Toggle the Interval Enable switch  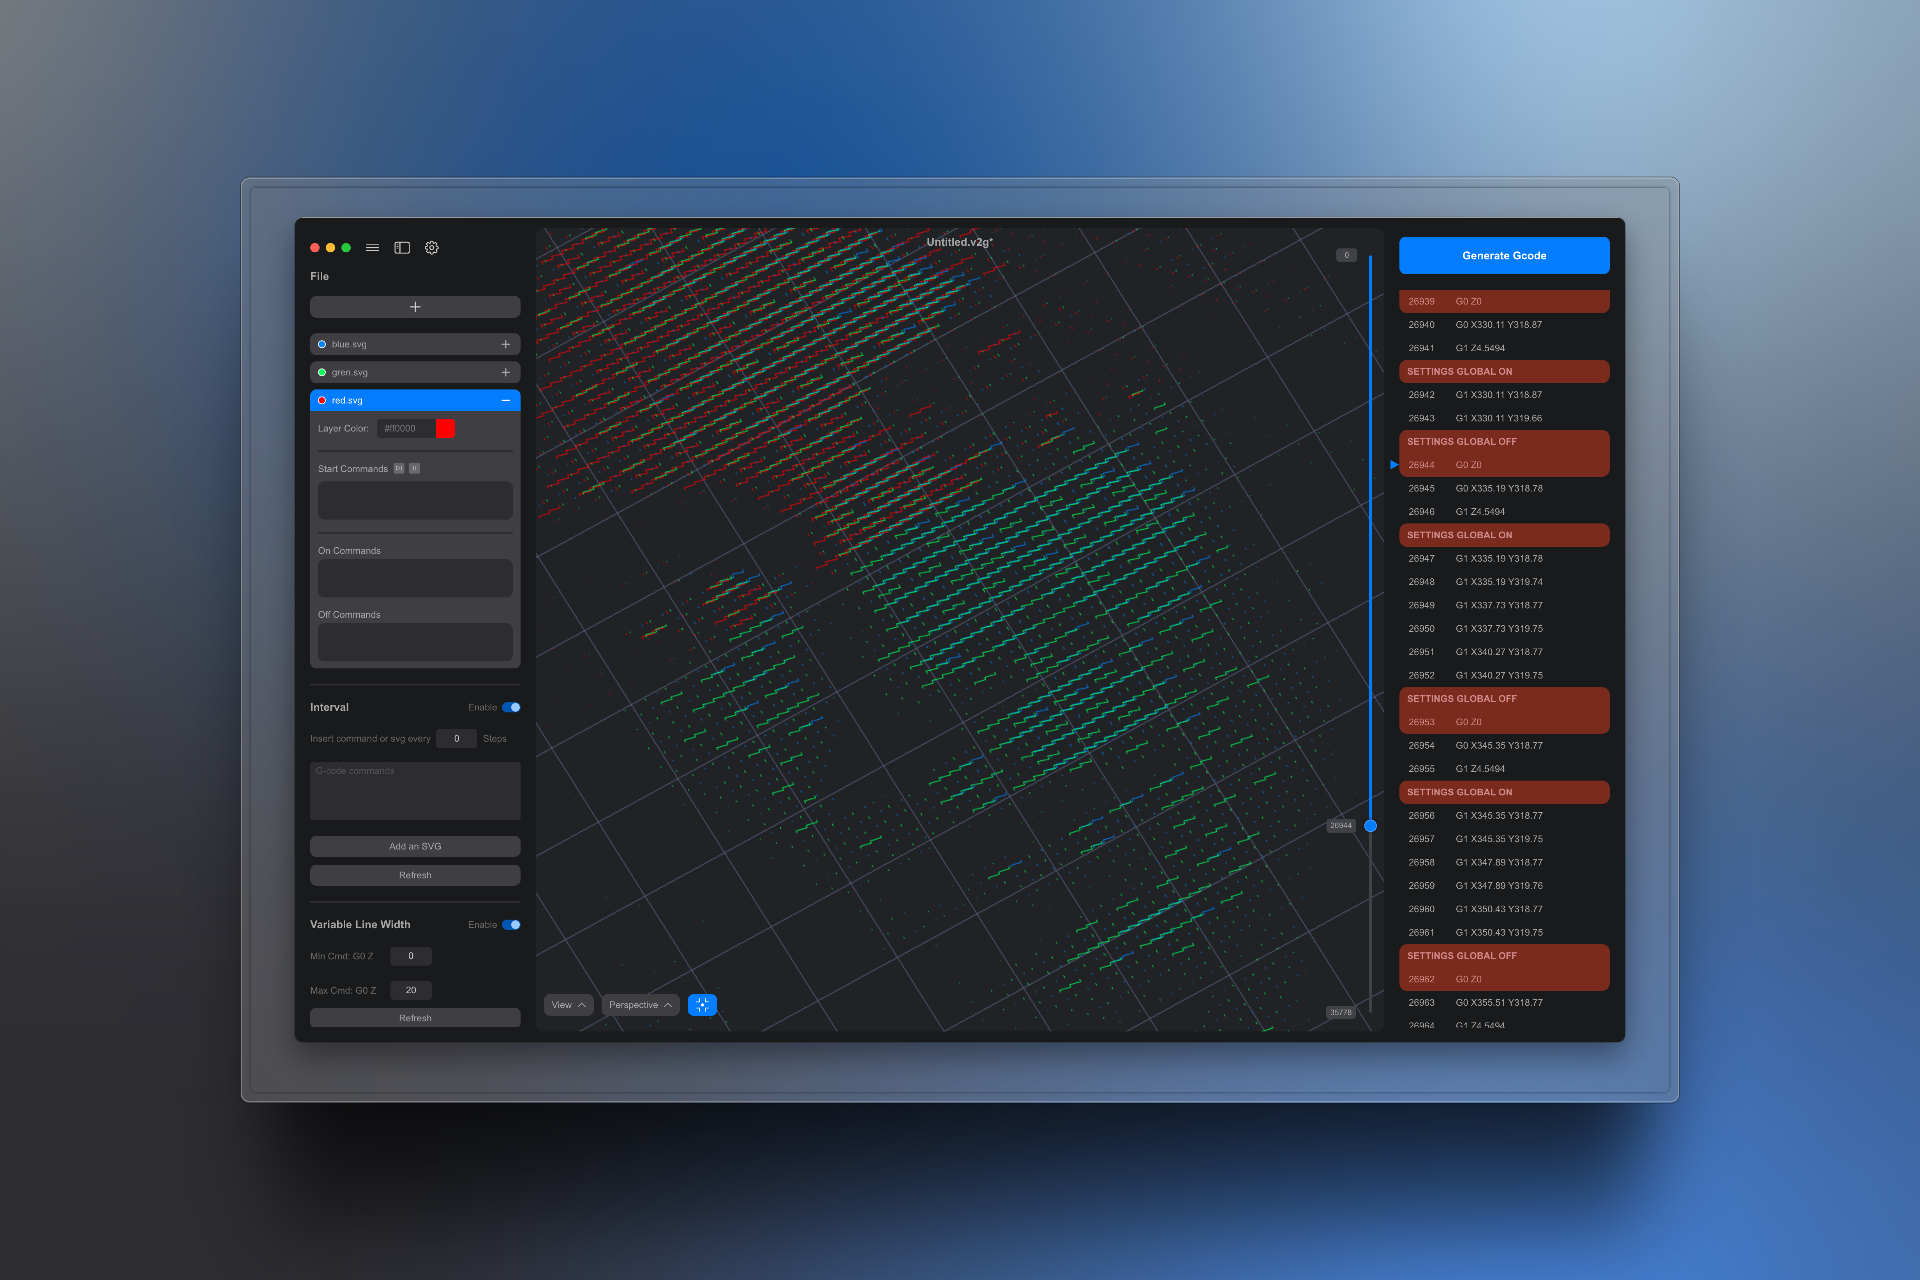[511, 707]
